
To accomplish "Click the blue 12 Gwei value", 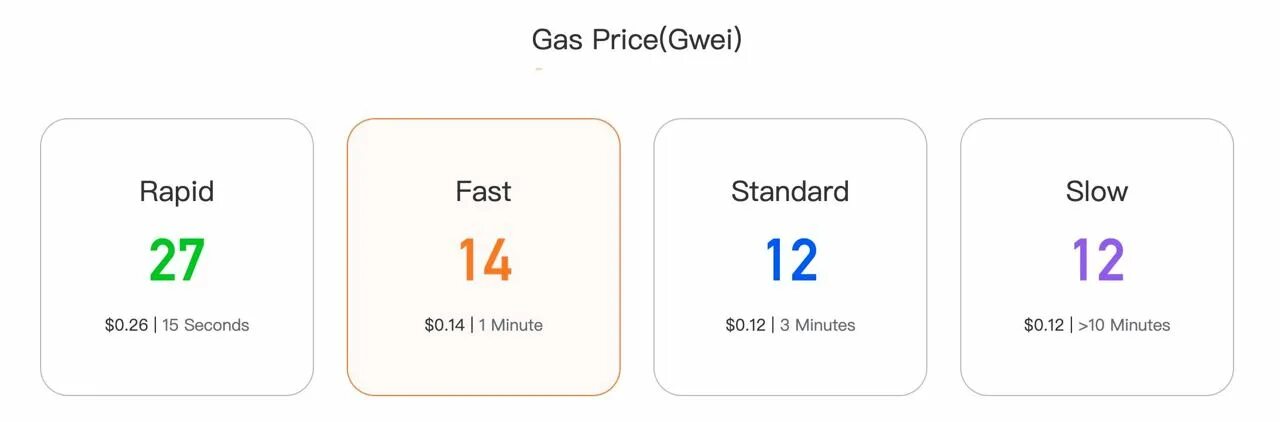I will 791,260.
